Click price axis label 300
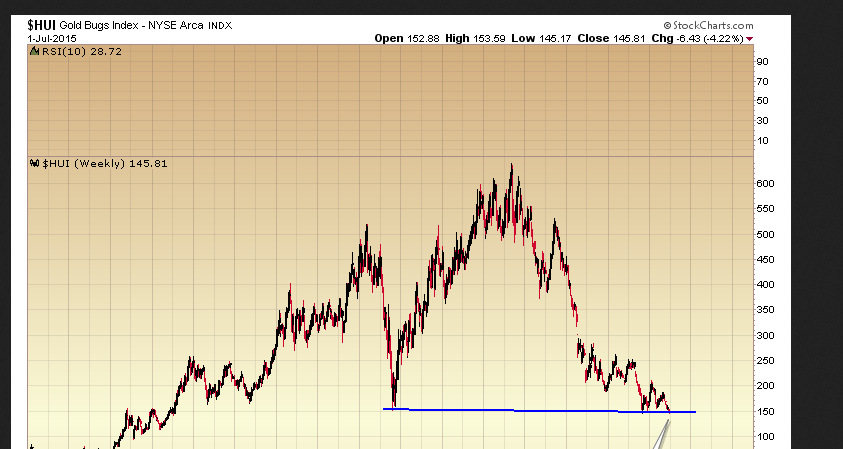The height and width of the screenshot is (449, 843). coord(765,336)
